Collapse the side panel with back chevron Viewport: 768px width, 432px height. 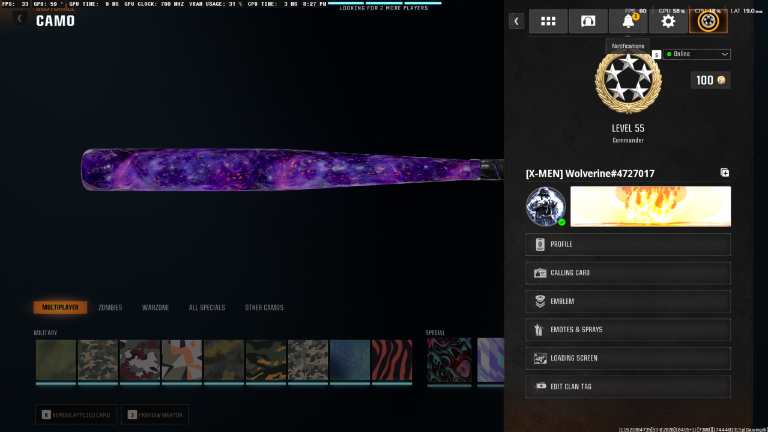pyautogui.click(x=516, y=21)
